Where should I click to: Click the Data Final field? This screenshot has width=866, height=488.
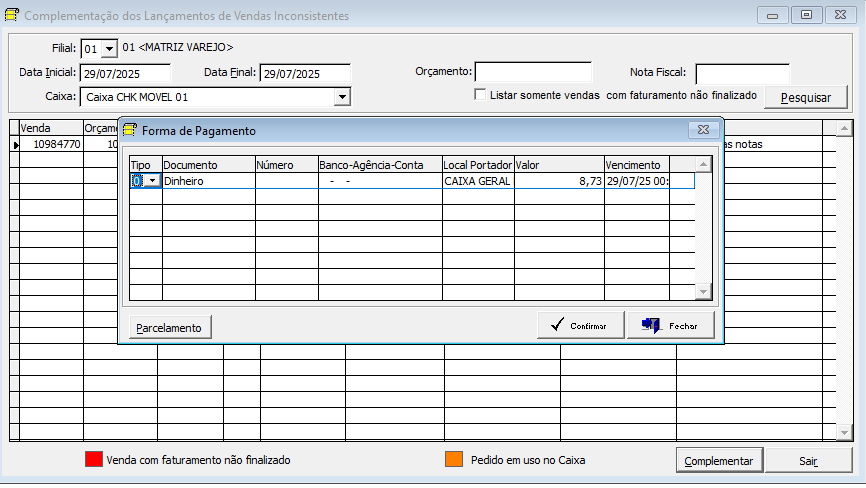pyautogui.click(x=305, y=73)
